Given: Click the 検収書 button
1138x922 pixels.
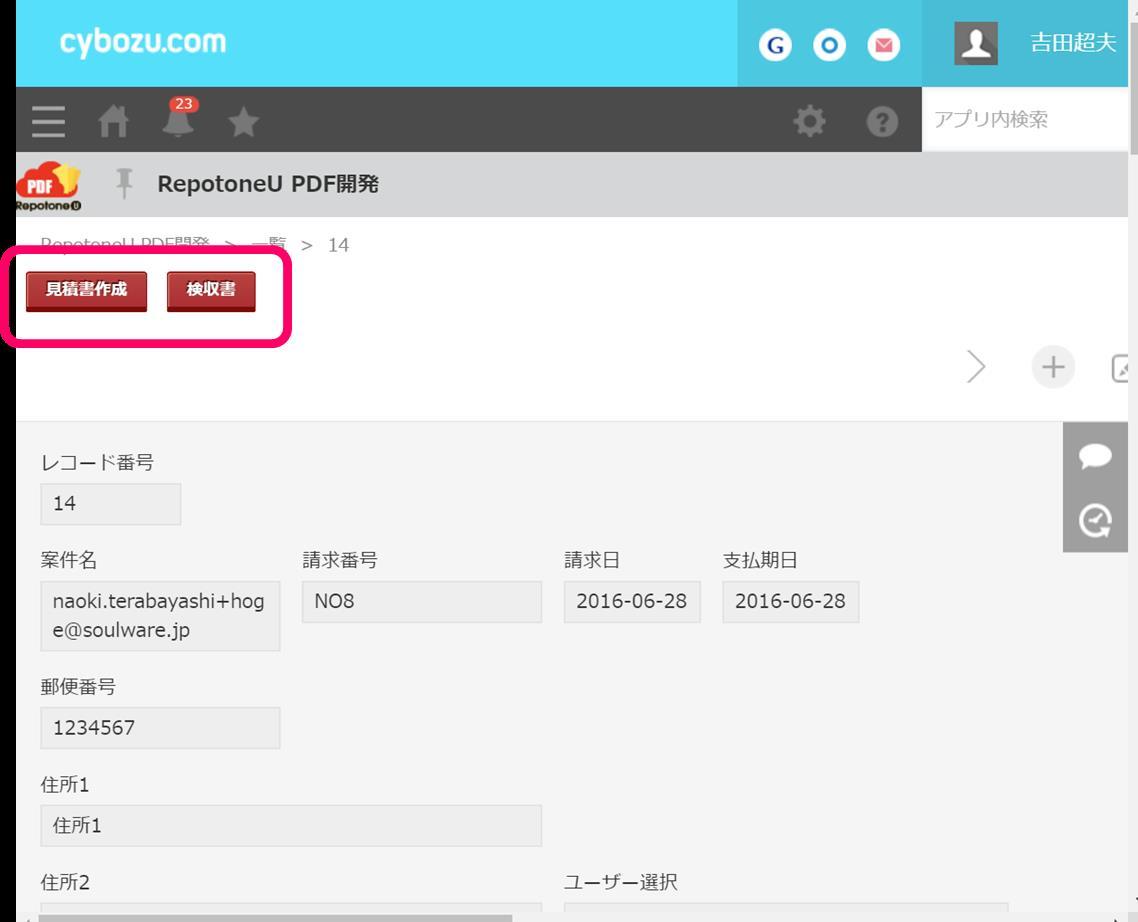Looking at the screenshot, I should pos(211,291).
